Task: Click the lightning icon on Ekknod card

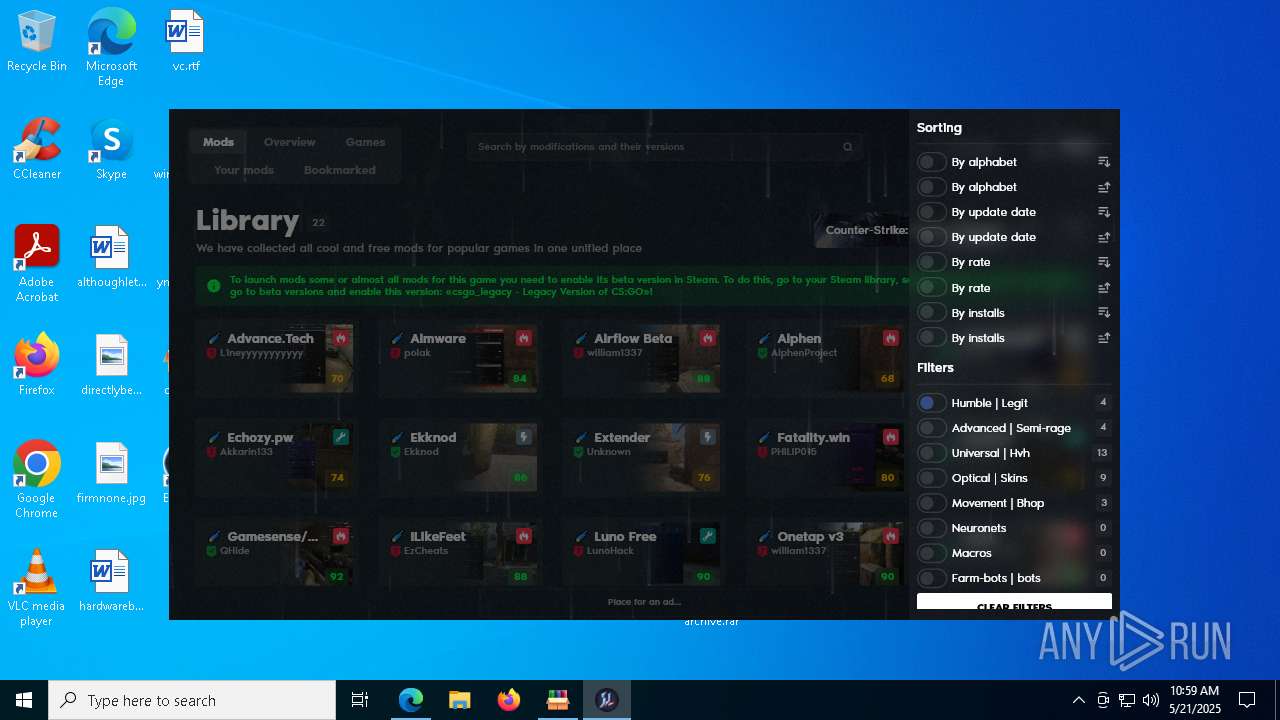Action: pyautogui.click(x=523, y=438)
